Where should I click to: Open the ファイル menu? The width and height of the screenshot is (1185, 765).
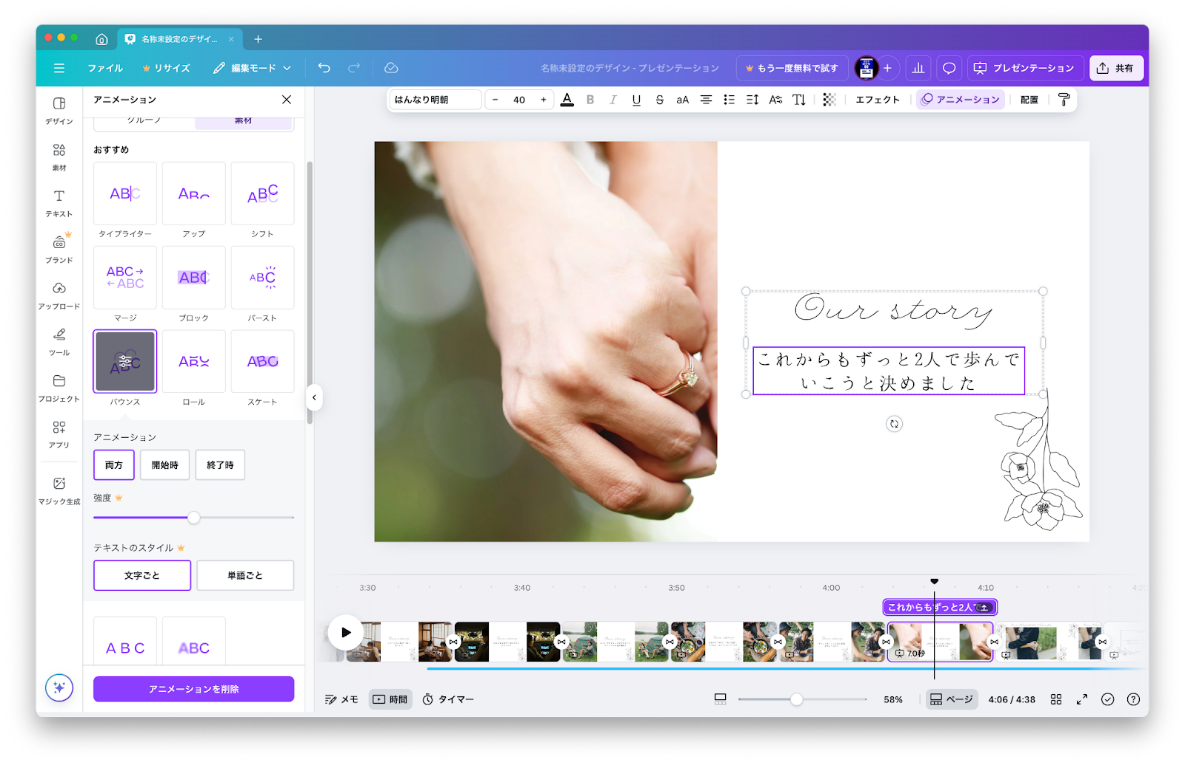pyautogui.click(x=105, y=68)
